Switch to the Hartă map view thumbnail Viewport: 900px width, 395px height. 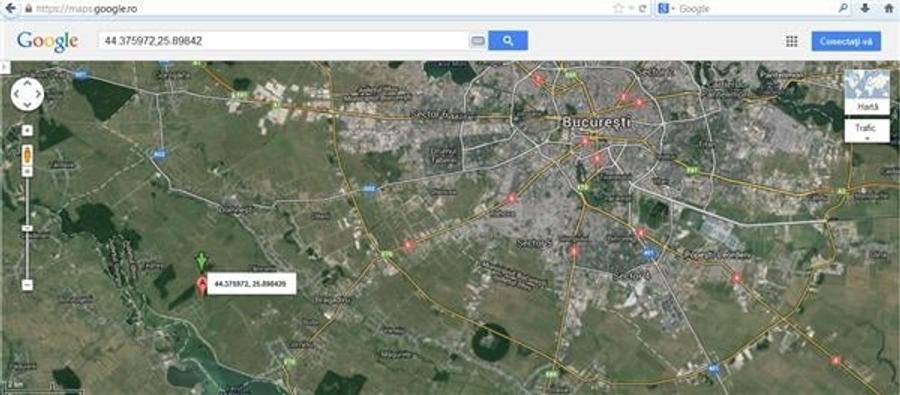[867, 92]
